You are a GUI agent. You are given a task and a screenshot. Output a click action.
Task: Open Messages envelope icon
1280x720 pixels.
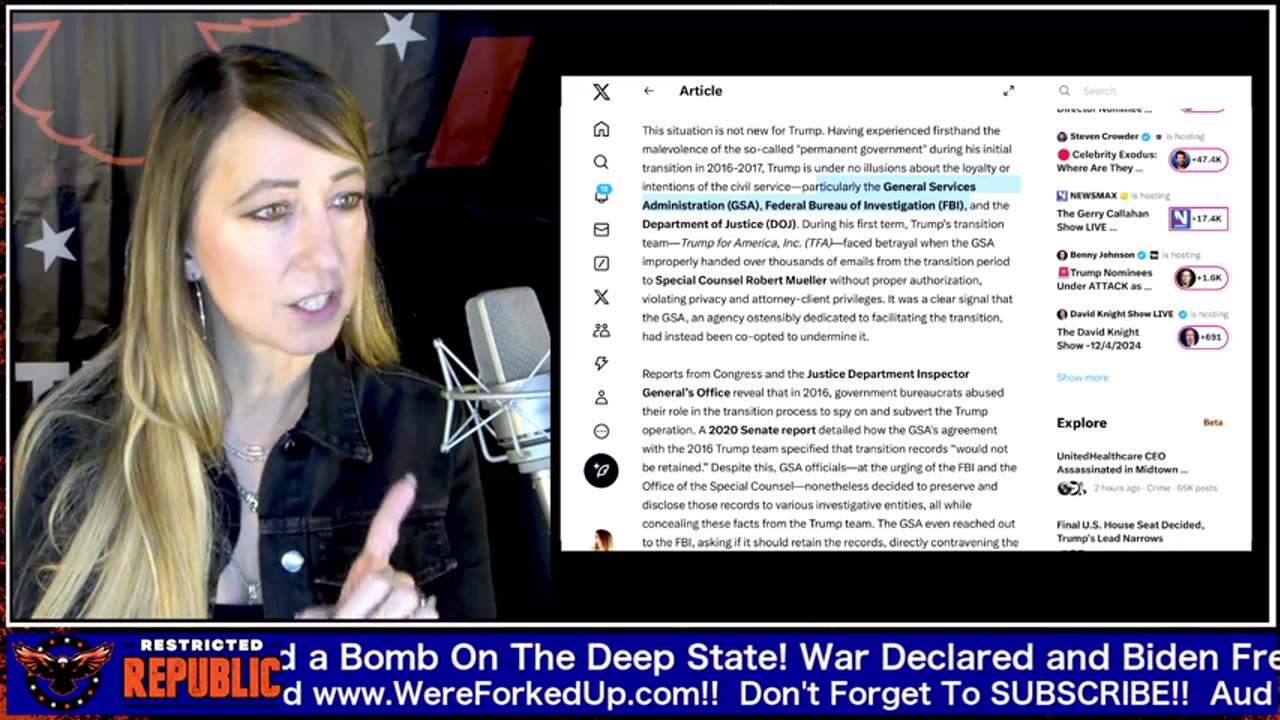[x=601, y=230]
